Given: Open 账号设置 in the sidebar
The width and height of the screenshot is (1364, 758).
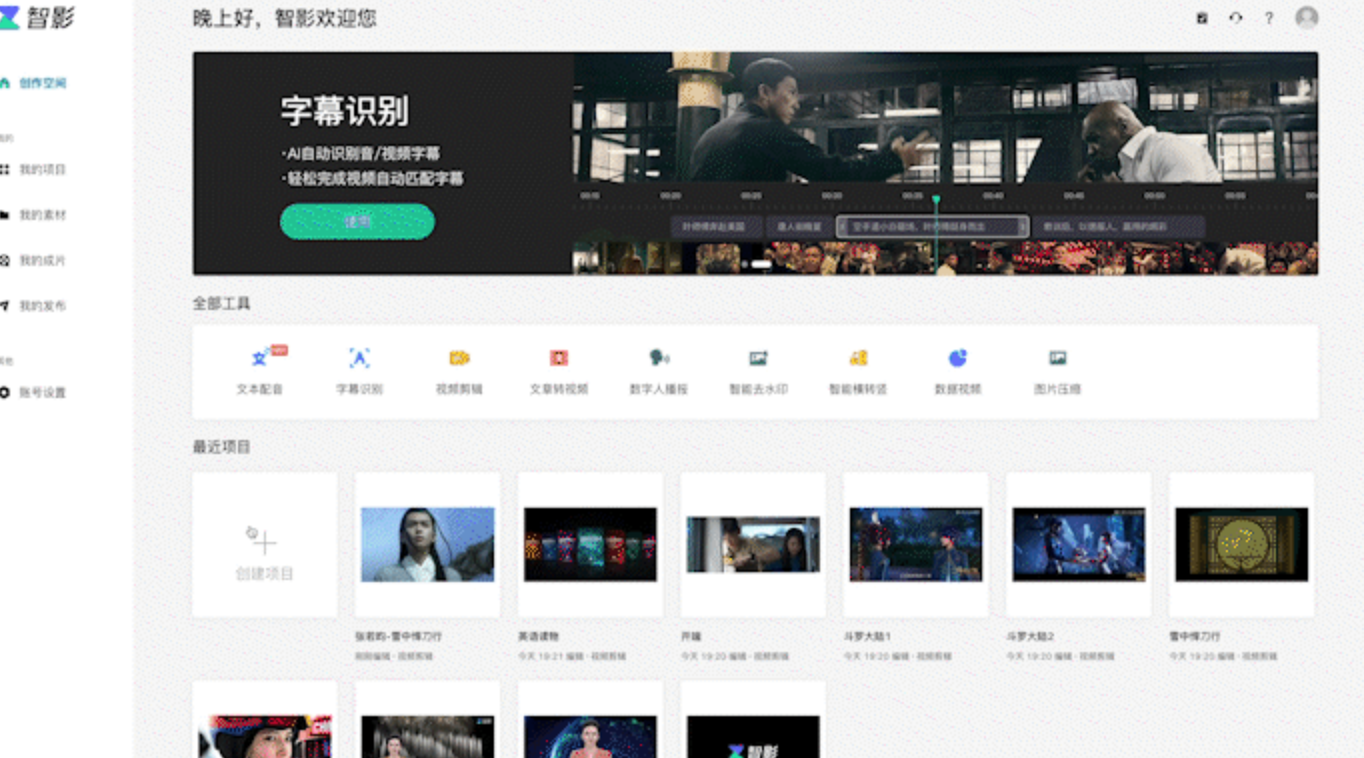Looking at the screenshot, I should pyautogui.click(x=34, y=393).
